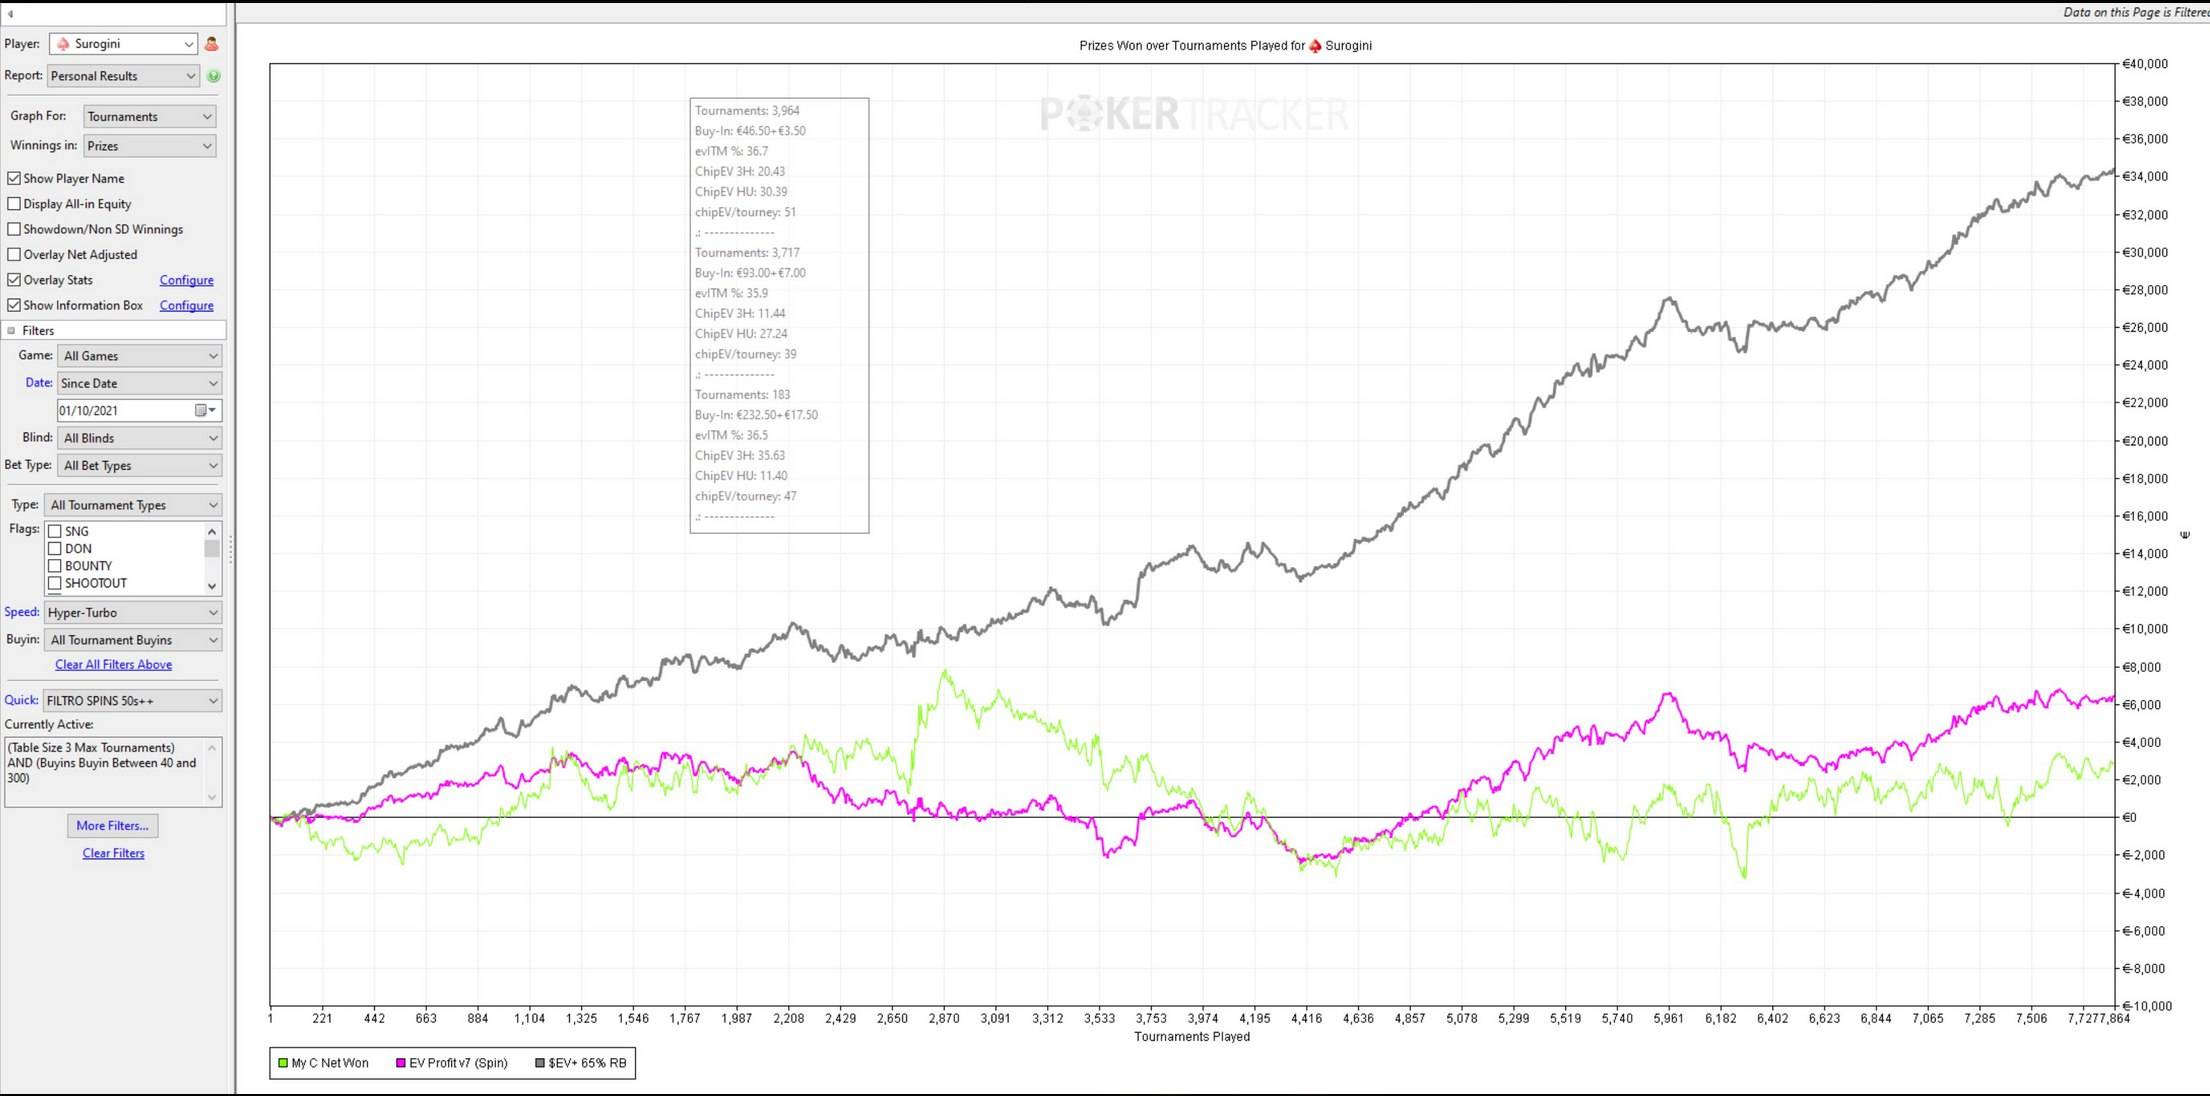This screenshot has width=2210, height=1096.
Task: Click the information box on the graph
Action: [x=779, y=315]
